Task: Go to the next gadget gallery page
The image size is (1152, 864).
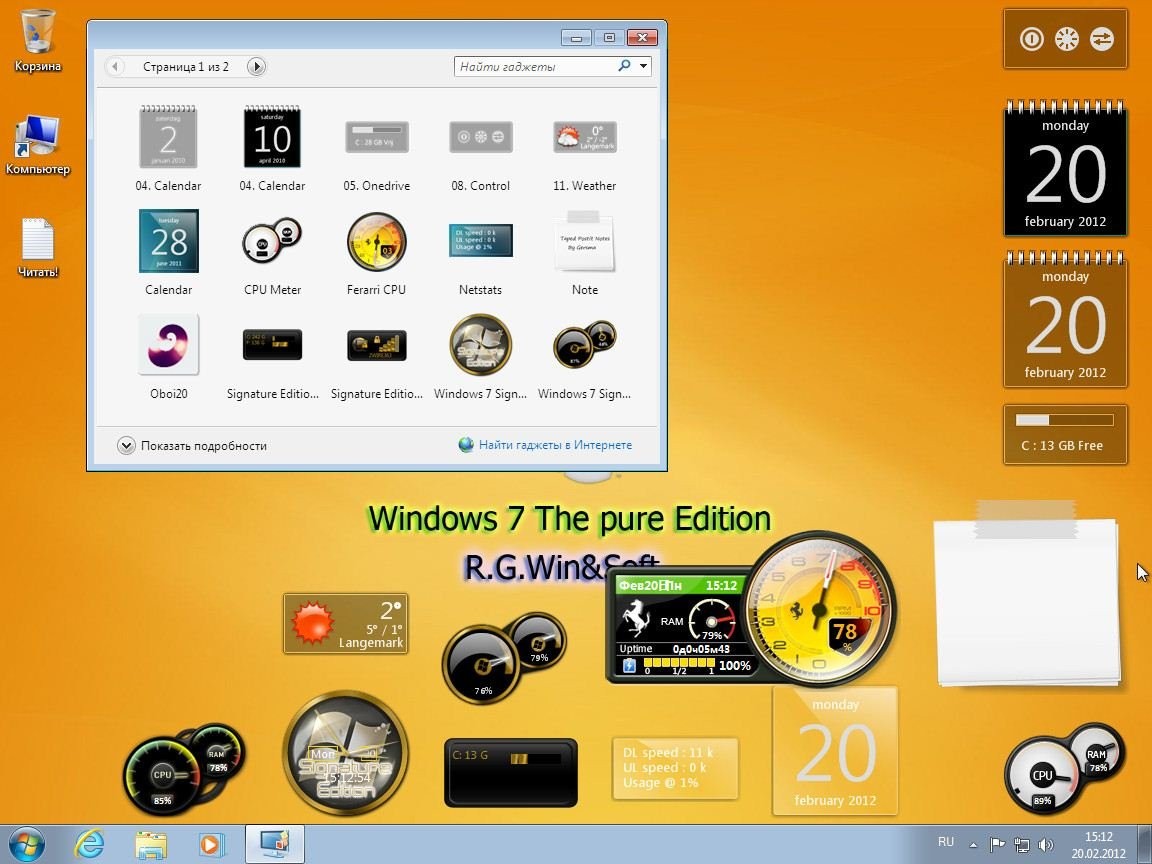Action: (256, 67)
